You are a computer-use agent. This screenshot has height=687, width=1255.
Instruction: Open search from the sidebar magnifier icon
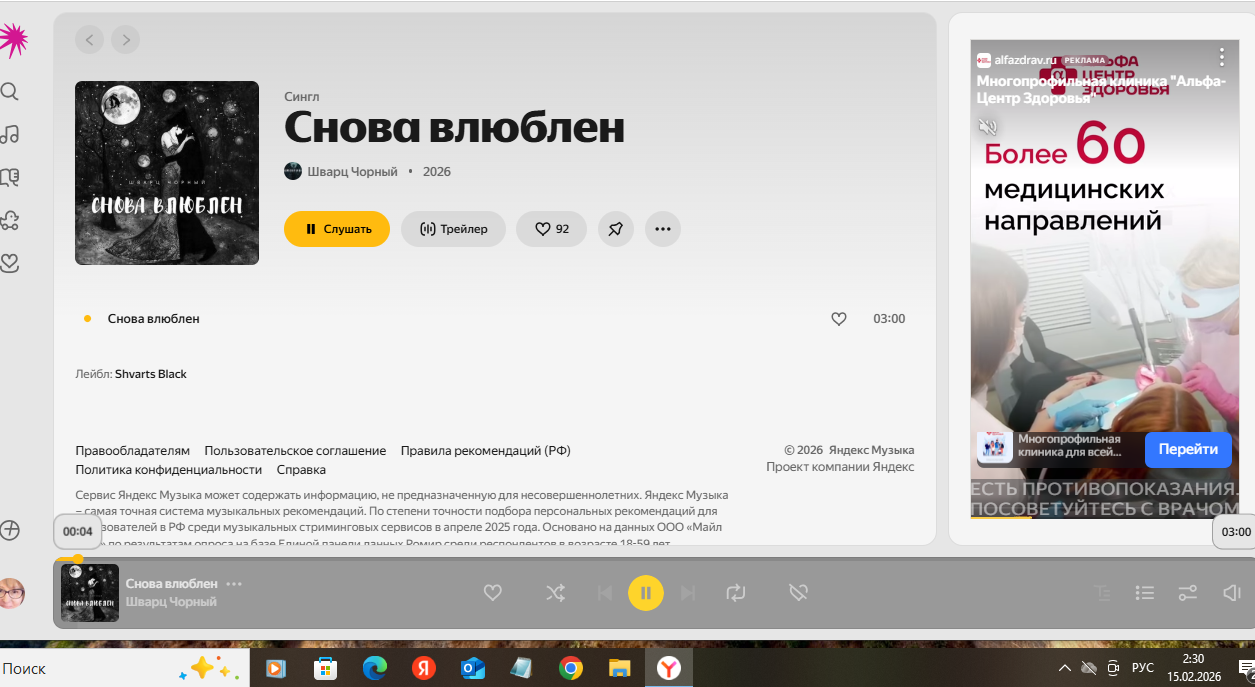(10, 92)
